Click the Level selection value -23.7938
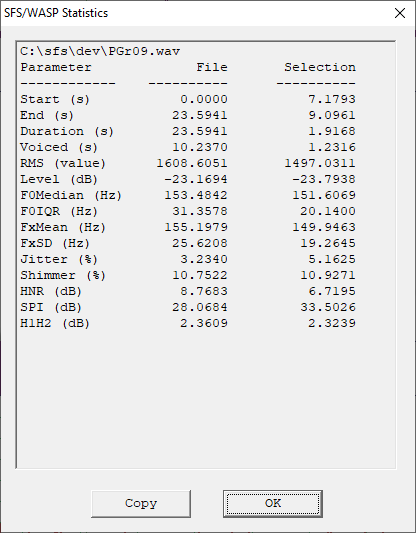 [x=324, y=179]
